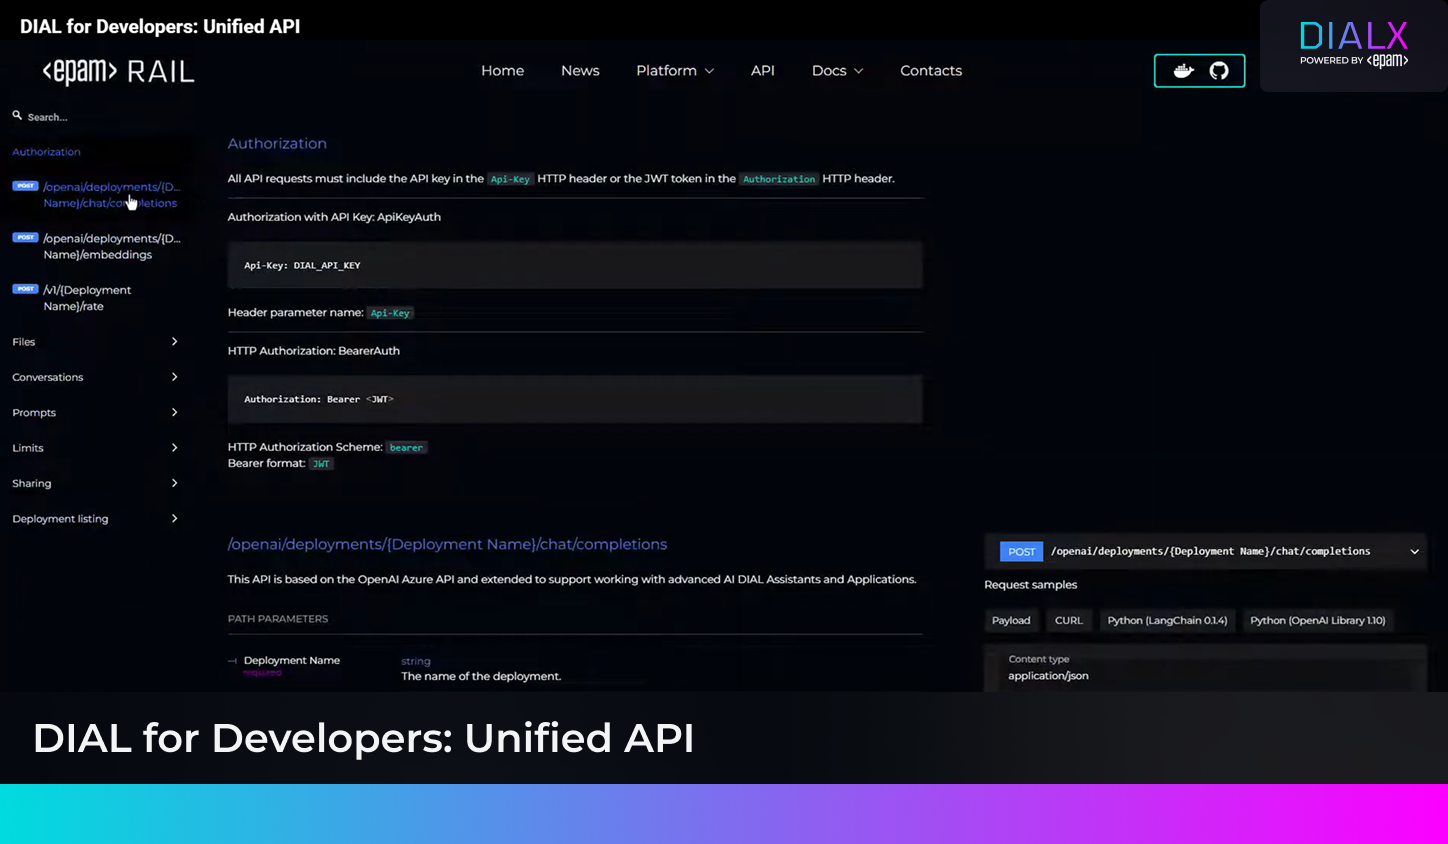This screenshot has height=844, width=1448.
Task: Click the epam RAIL logo
Action: [118, 72]
